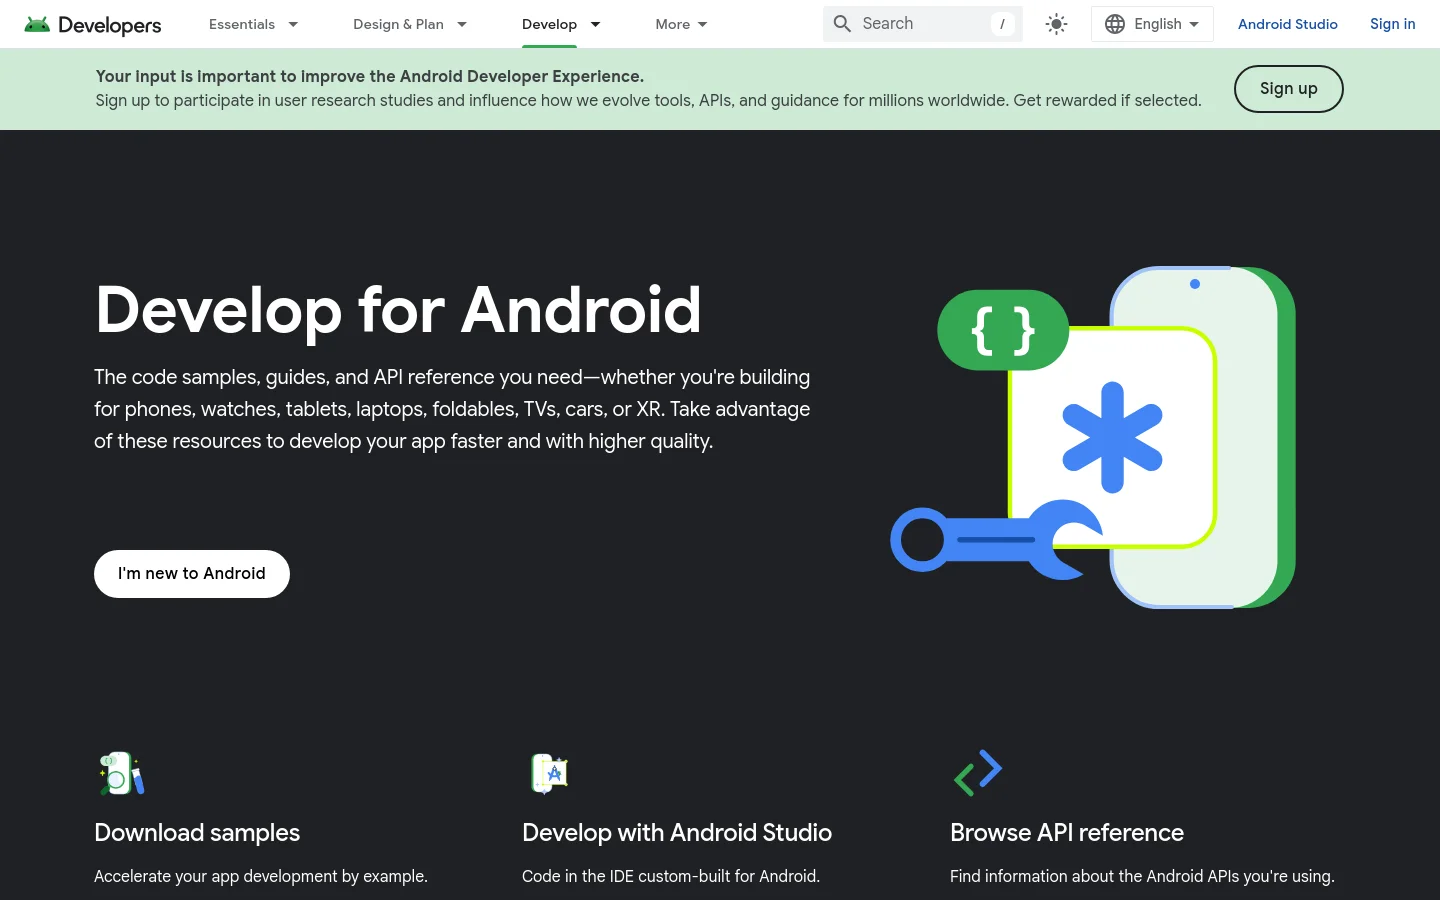Click the globe language icon
1440x900 pixels.
[x=1115, y=24]
